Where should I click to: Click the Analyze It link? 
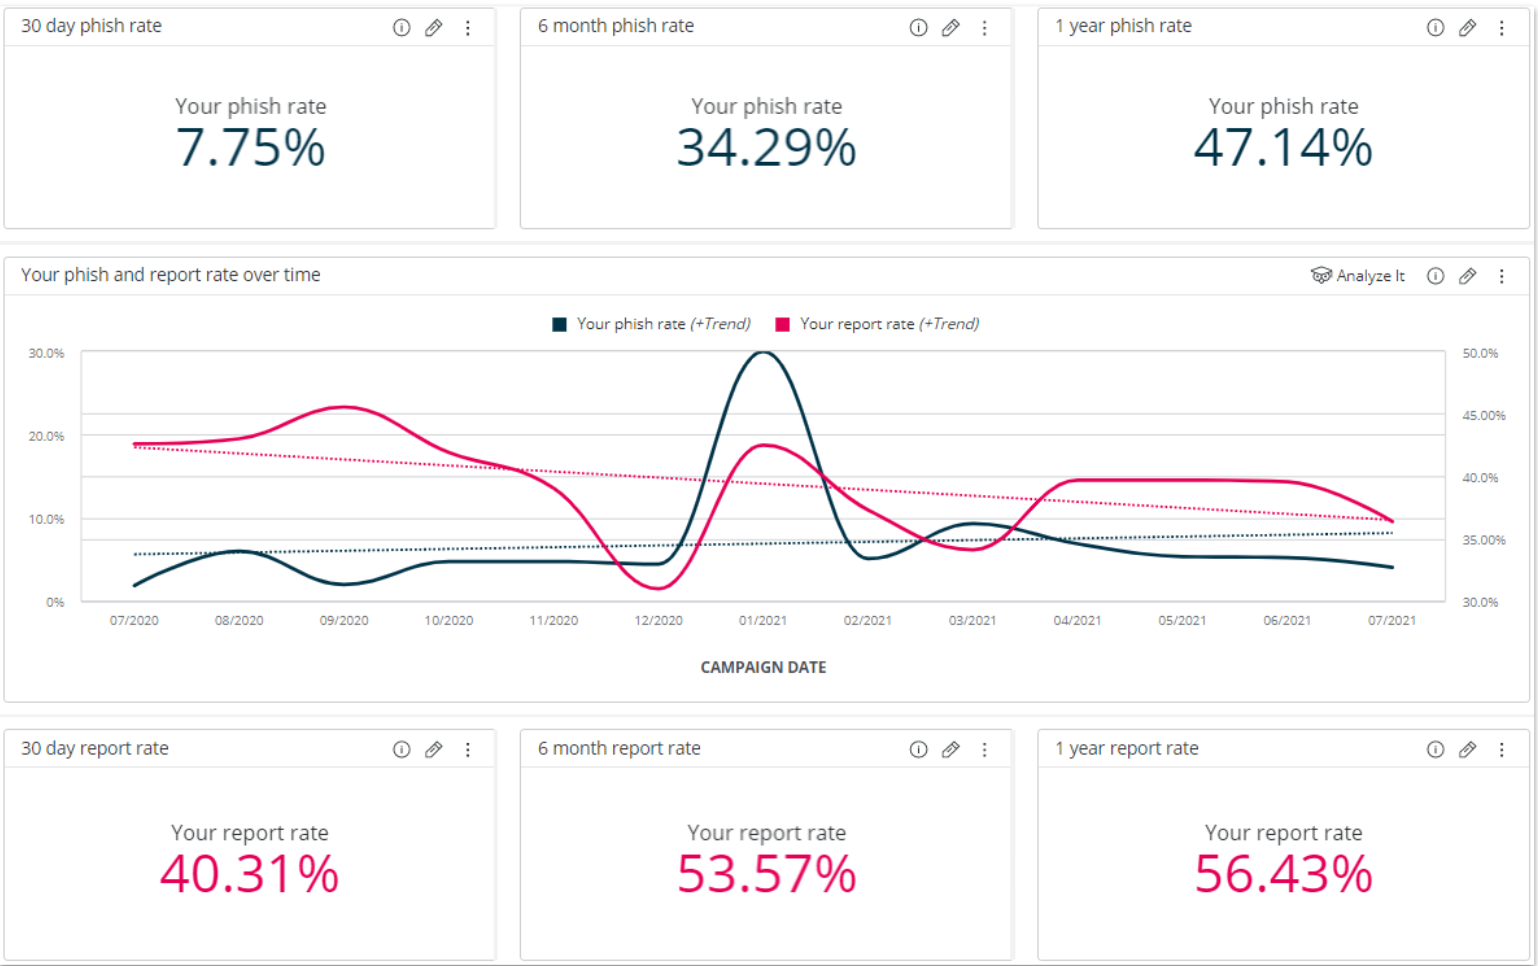[1371, 276]
